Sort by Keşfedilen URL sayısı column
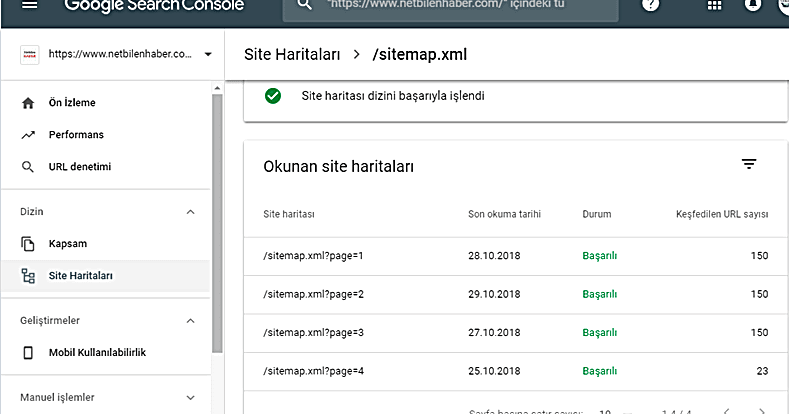The height and width of the screenshot is (414, 789). 722,214
